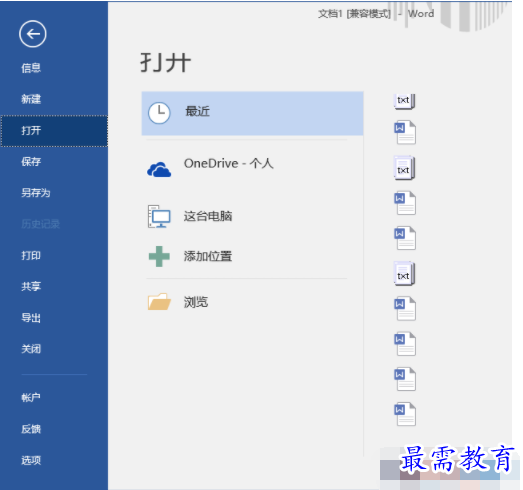Open the fourth recent file, a Word document

tap(405, 203)
